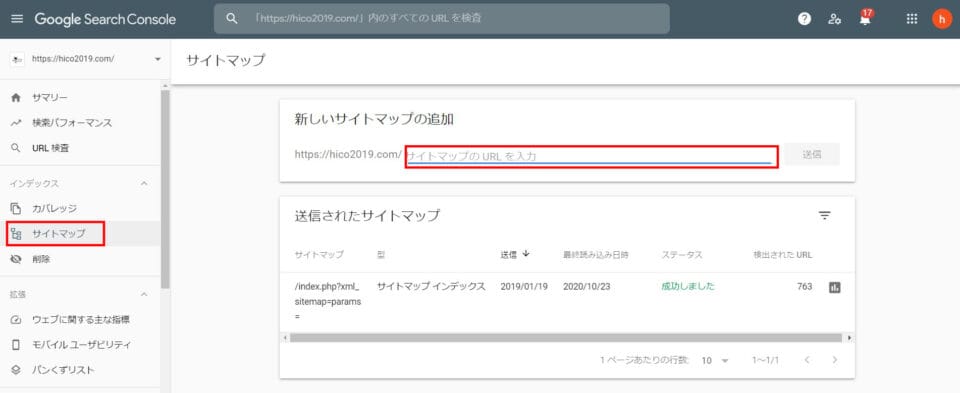Open モバイル ユーザビリティ report
960x393 pixels.
(80, 345)
